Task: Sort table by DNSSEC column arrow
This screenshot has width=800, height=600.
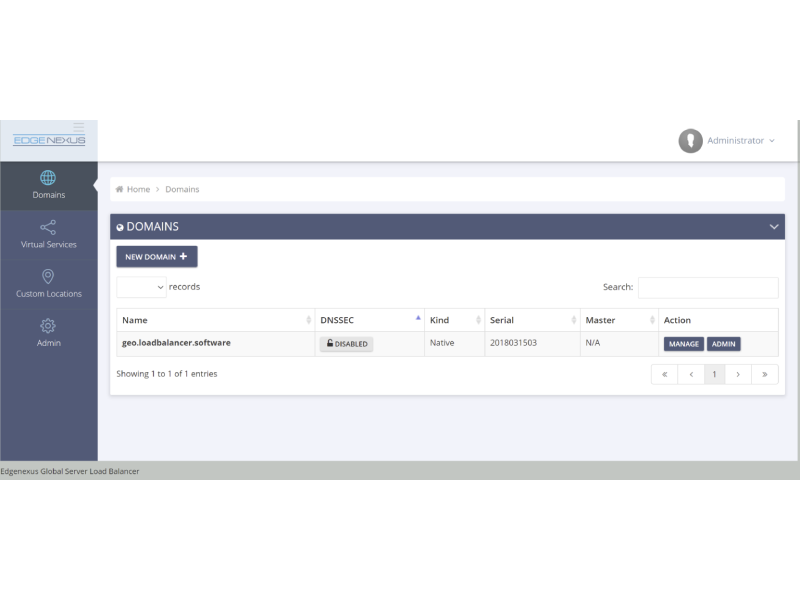Action: [418, 318]
